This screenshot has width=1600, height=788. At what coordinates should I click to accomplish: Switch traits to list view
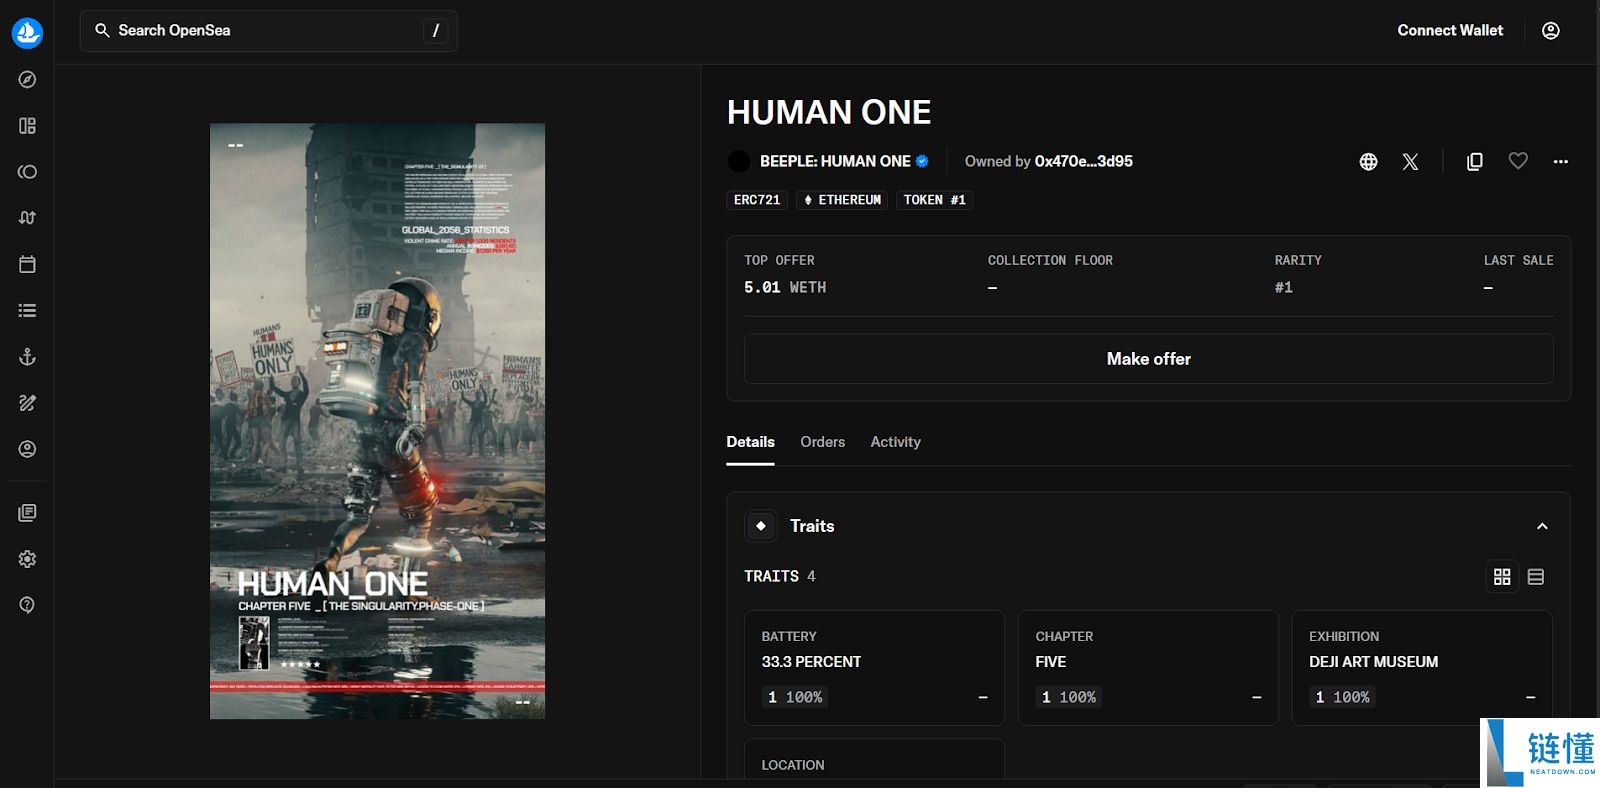[x=1536, y=577]
